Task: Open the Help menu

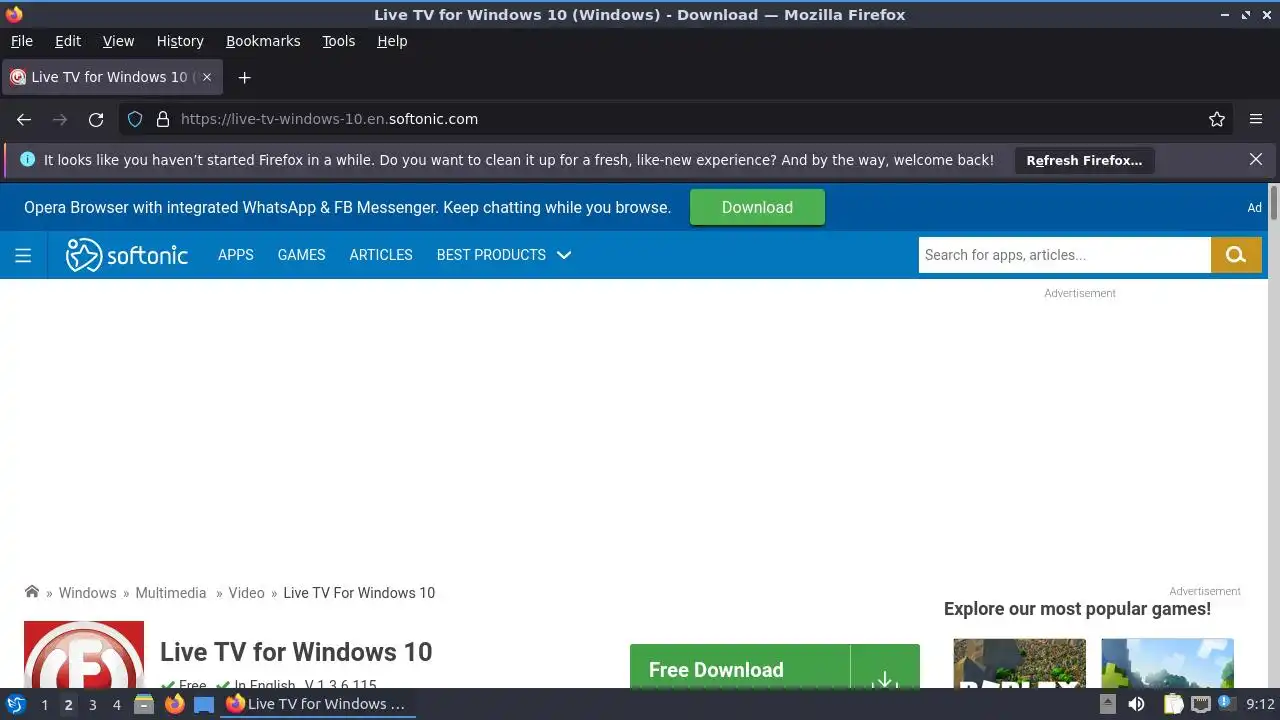Action: tap(392, 41)
